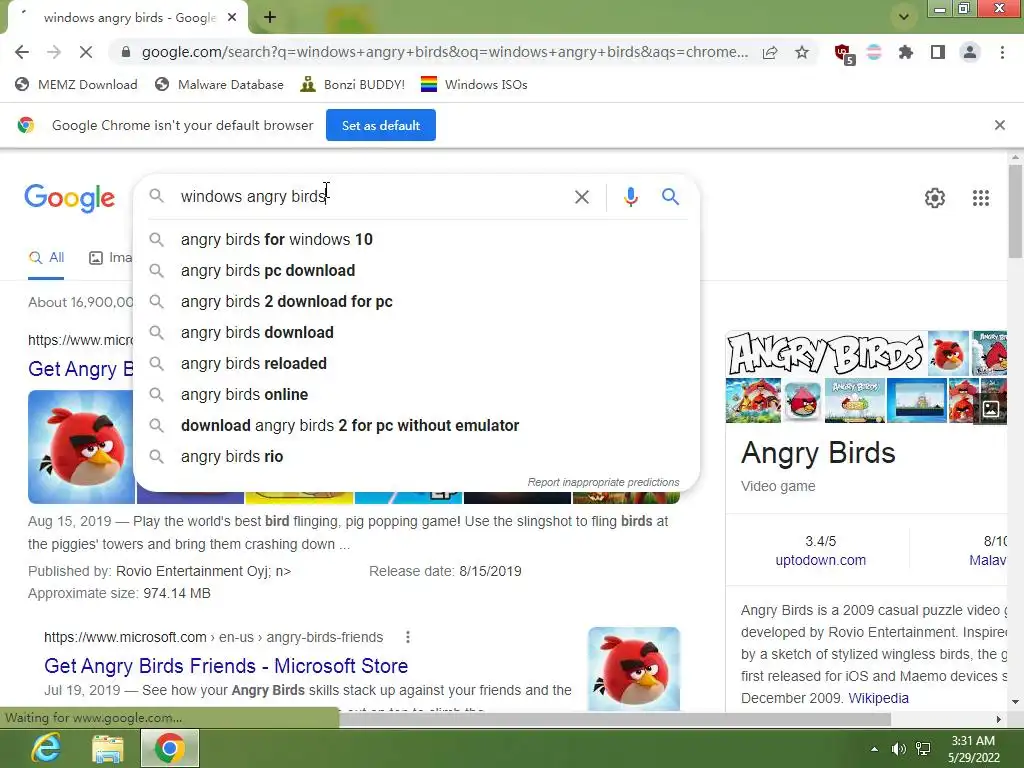The width and height of the screenshot is (1024, 768).
Task: Click the address bar URL
Action: [x=445, y=52]
